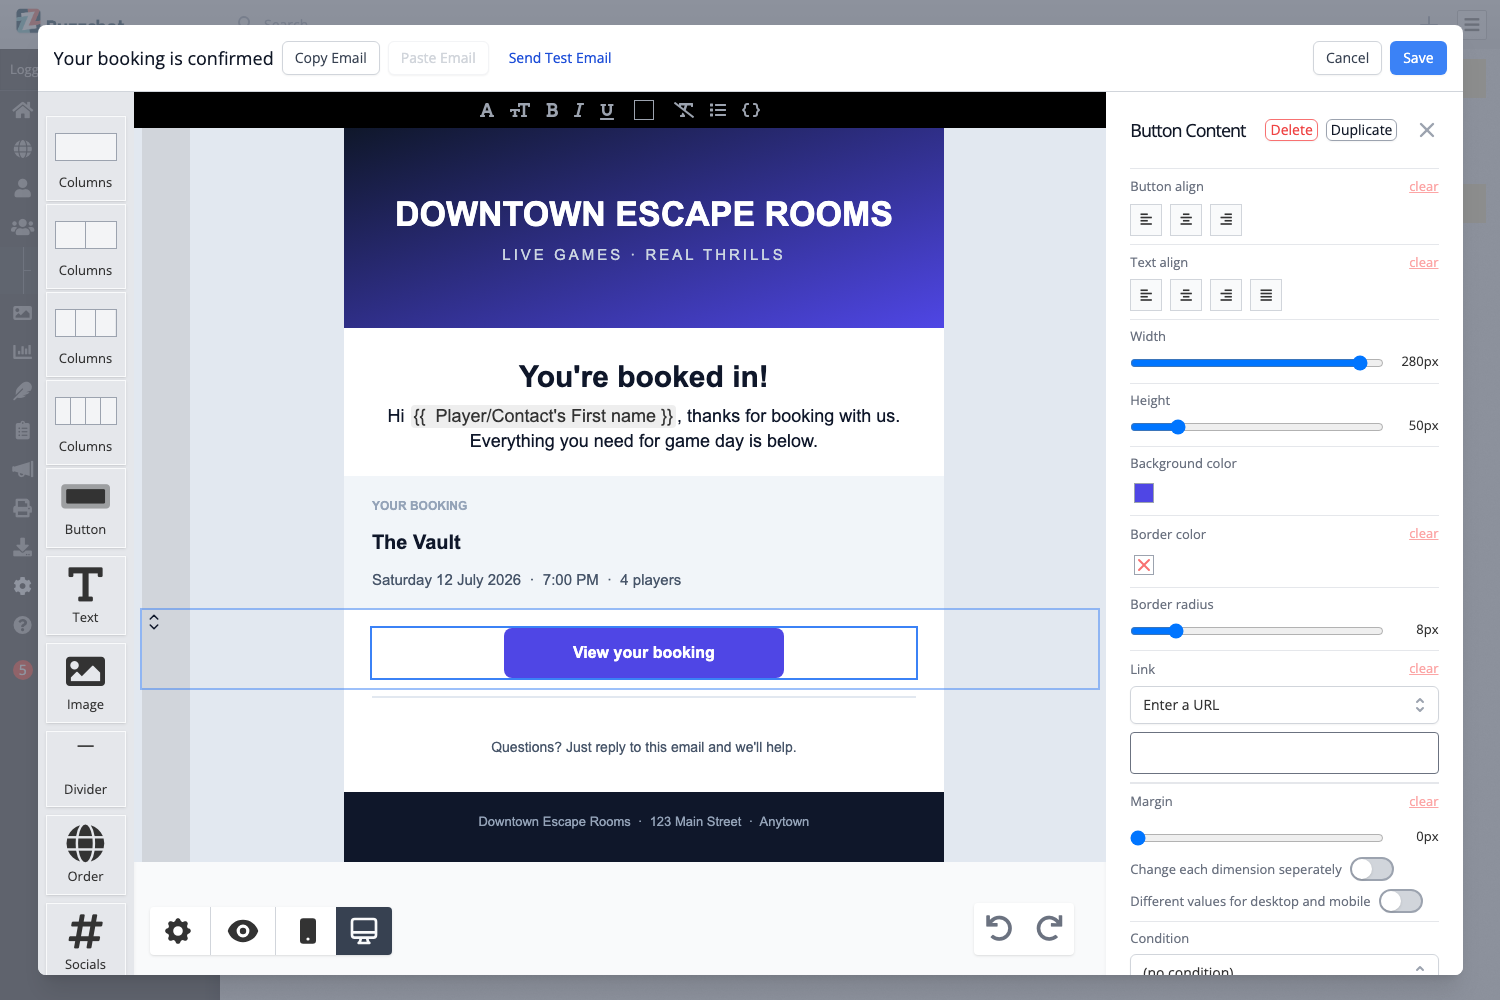Add a Button block
Image resolution: width=1500 pixels, height=1000 pixels.
coord(86,508)
